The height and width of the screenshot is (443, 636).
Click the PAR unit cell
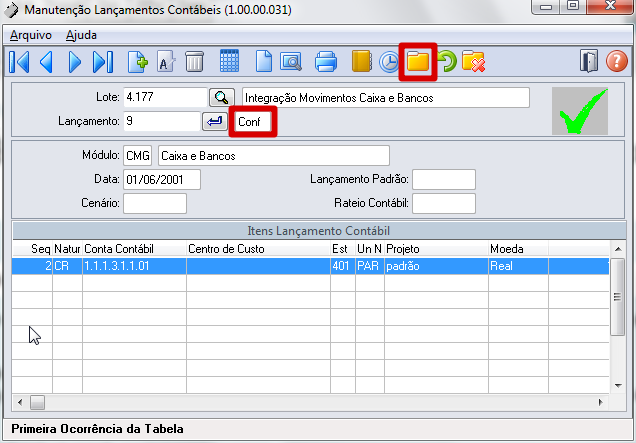pos(370,266)
